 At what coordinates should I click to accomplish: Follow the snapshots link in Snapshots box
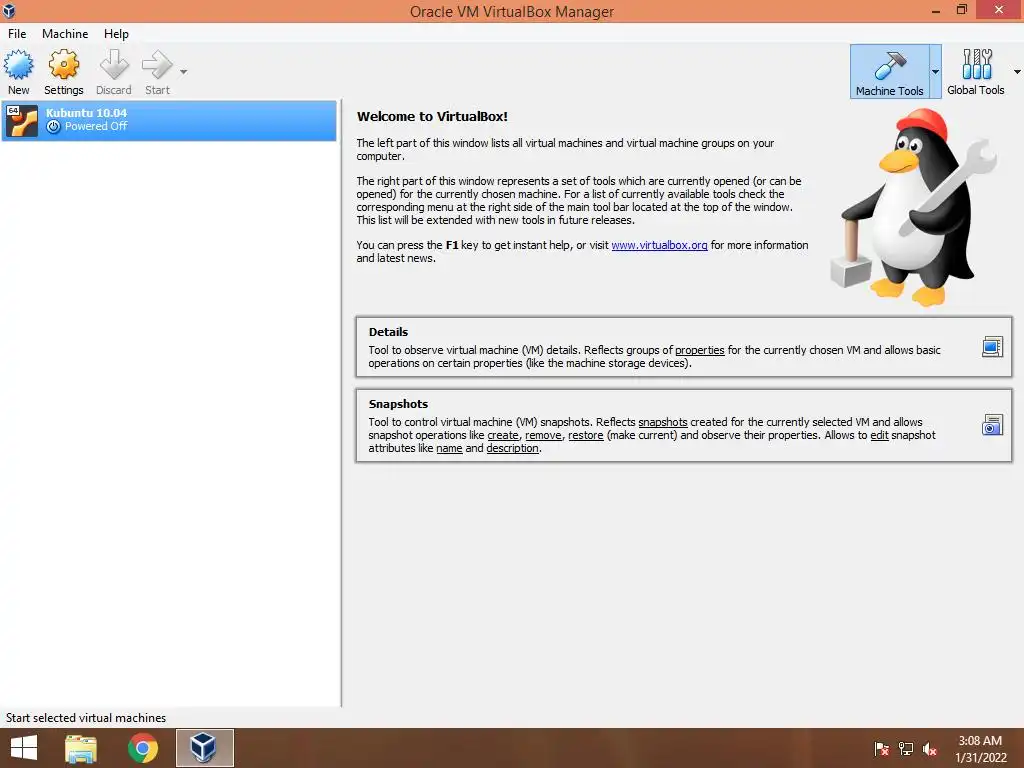(663, 422)
